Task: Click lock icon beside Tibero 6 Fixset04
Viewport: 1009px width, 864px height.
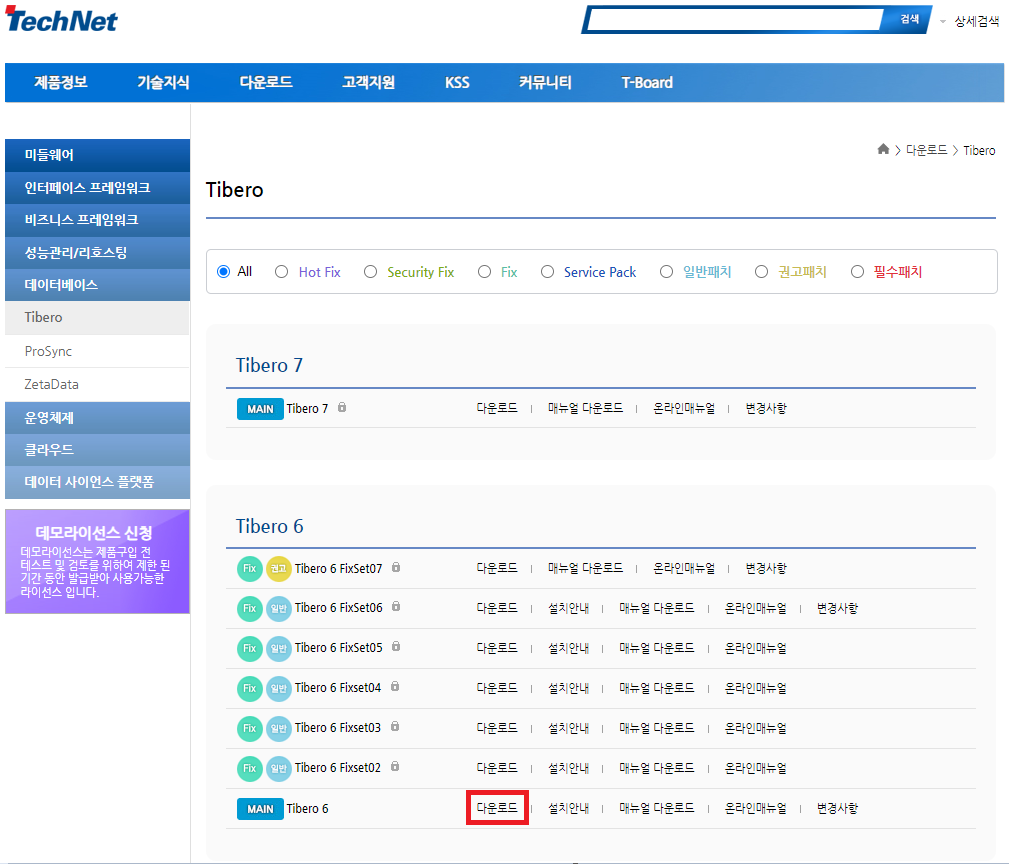Action: click(x=395, y=686)
